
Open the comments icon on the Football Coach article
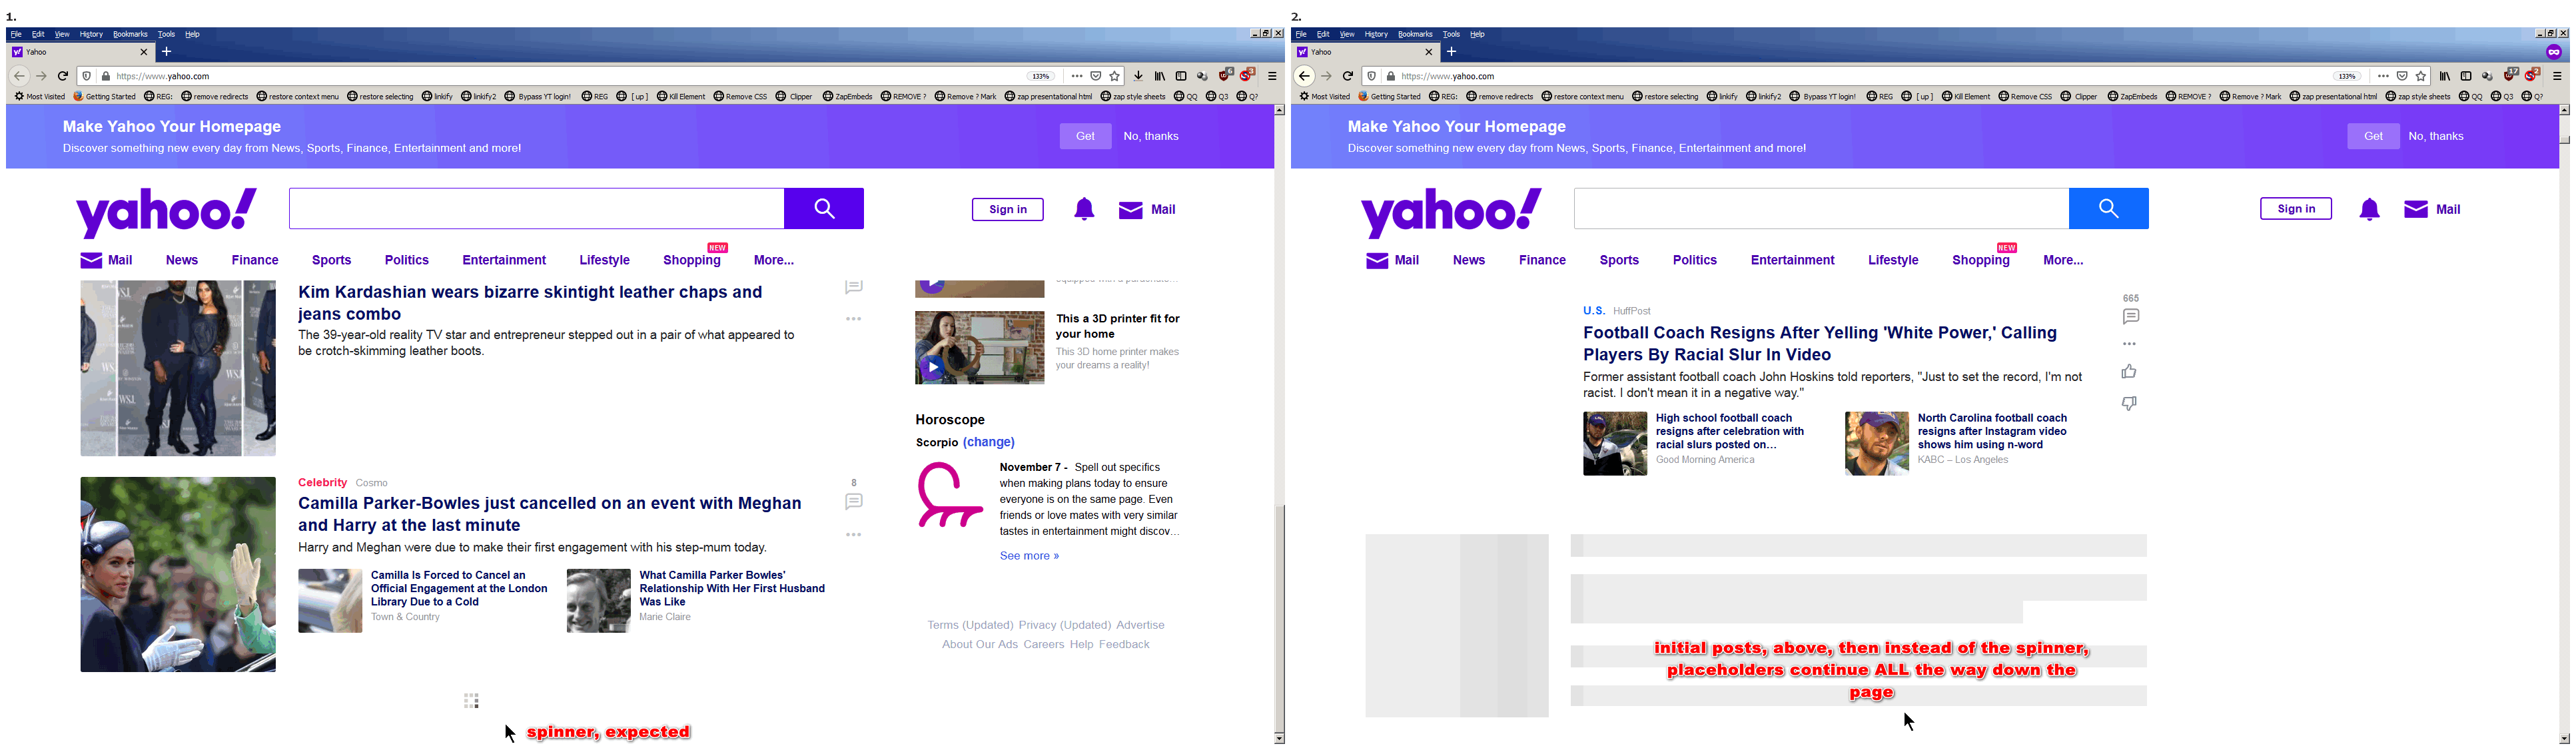[x=2131, y=317]
